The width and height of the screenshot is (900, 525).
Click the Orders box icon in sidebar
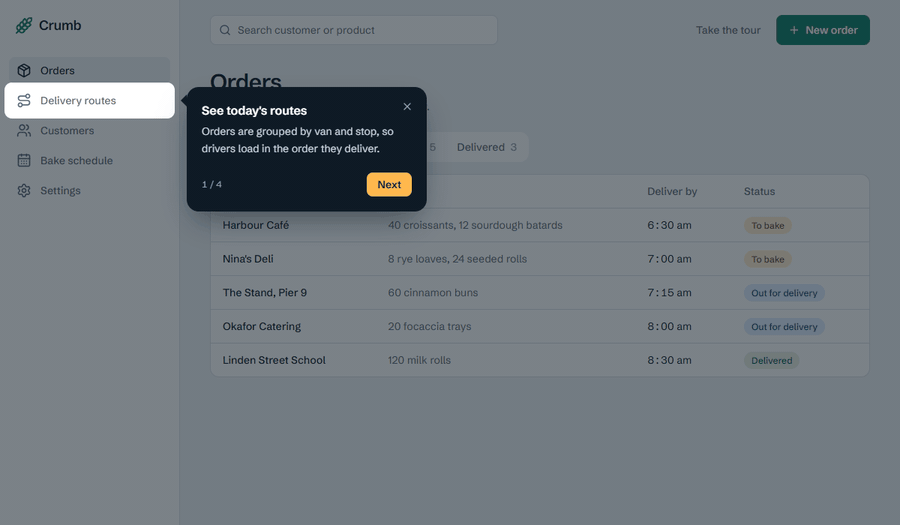(24, 71)
